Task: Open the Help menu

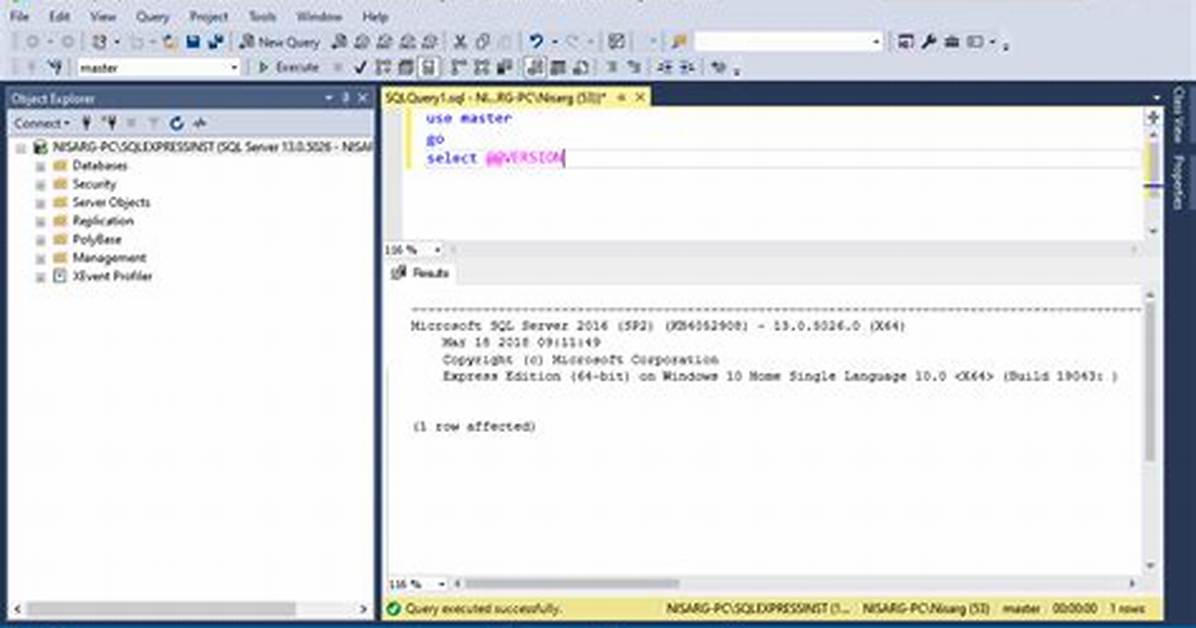Action: click(375, 16)
